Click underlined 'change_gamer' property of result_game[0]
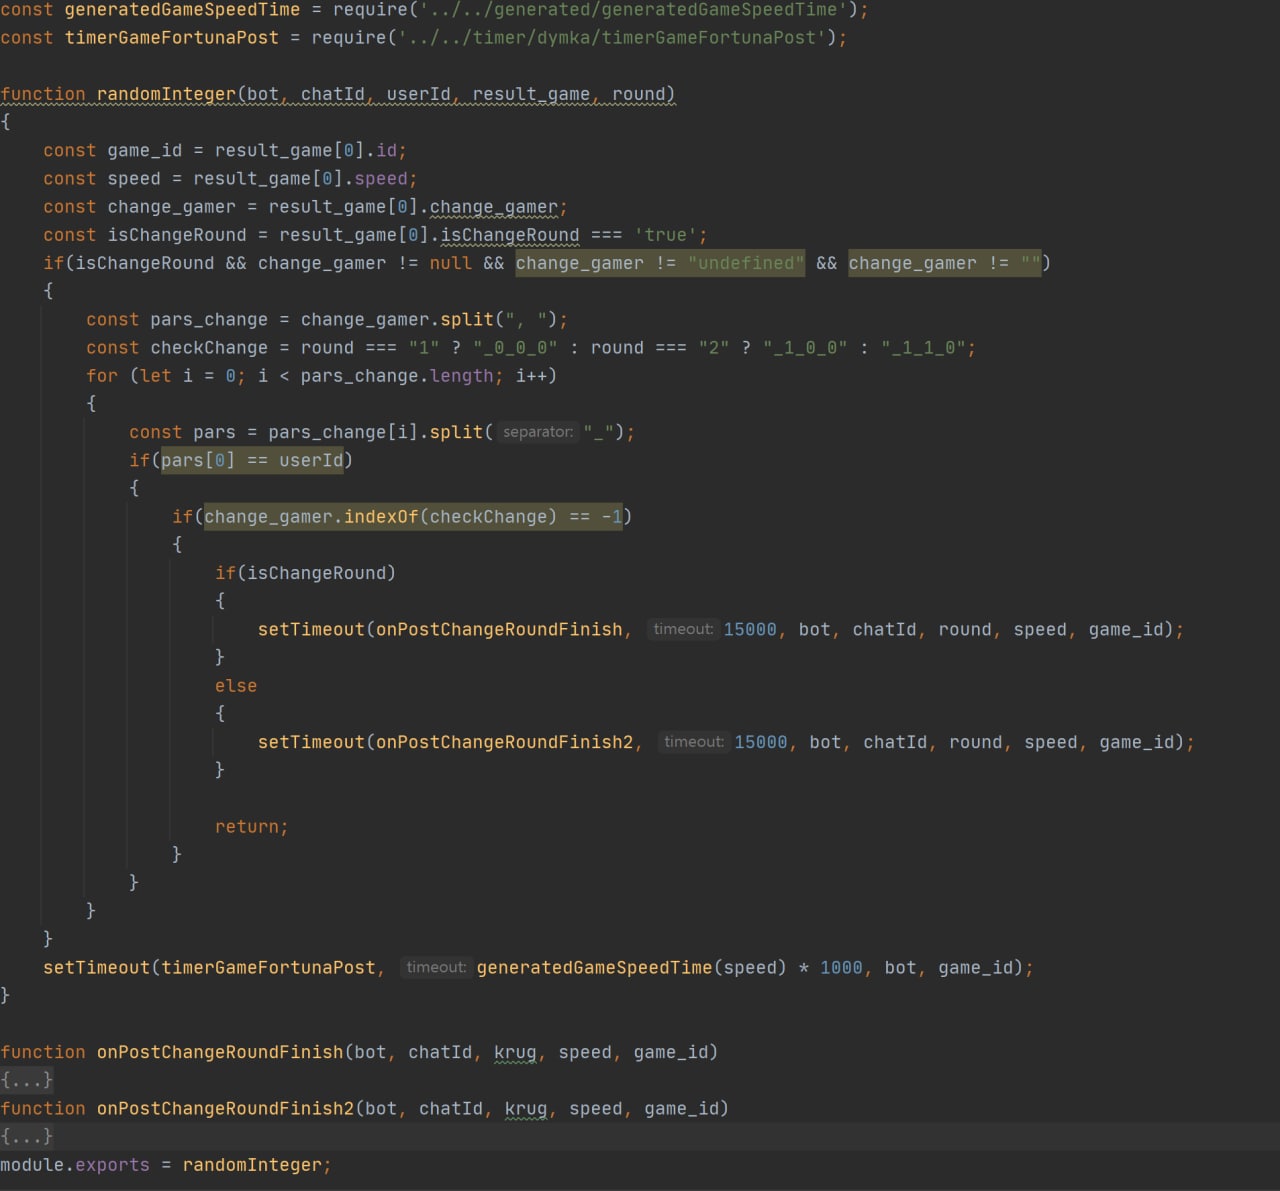 pos(494,207)
